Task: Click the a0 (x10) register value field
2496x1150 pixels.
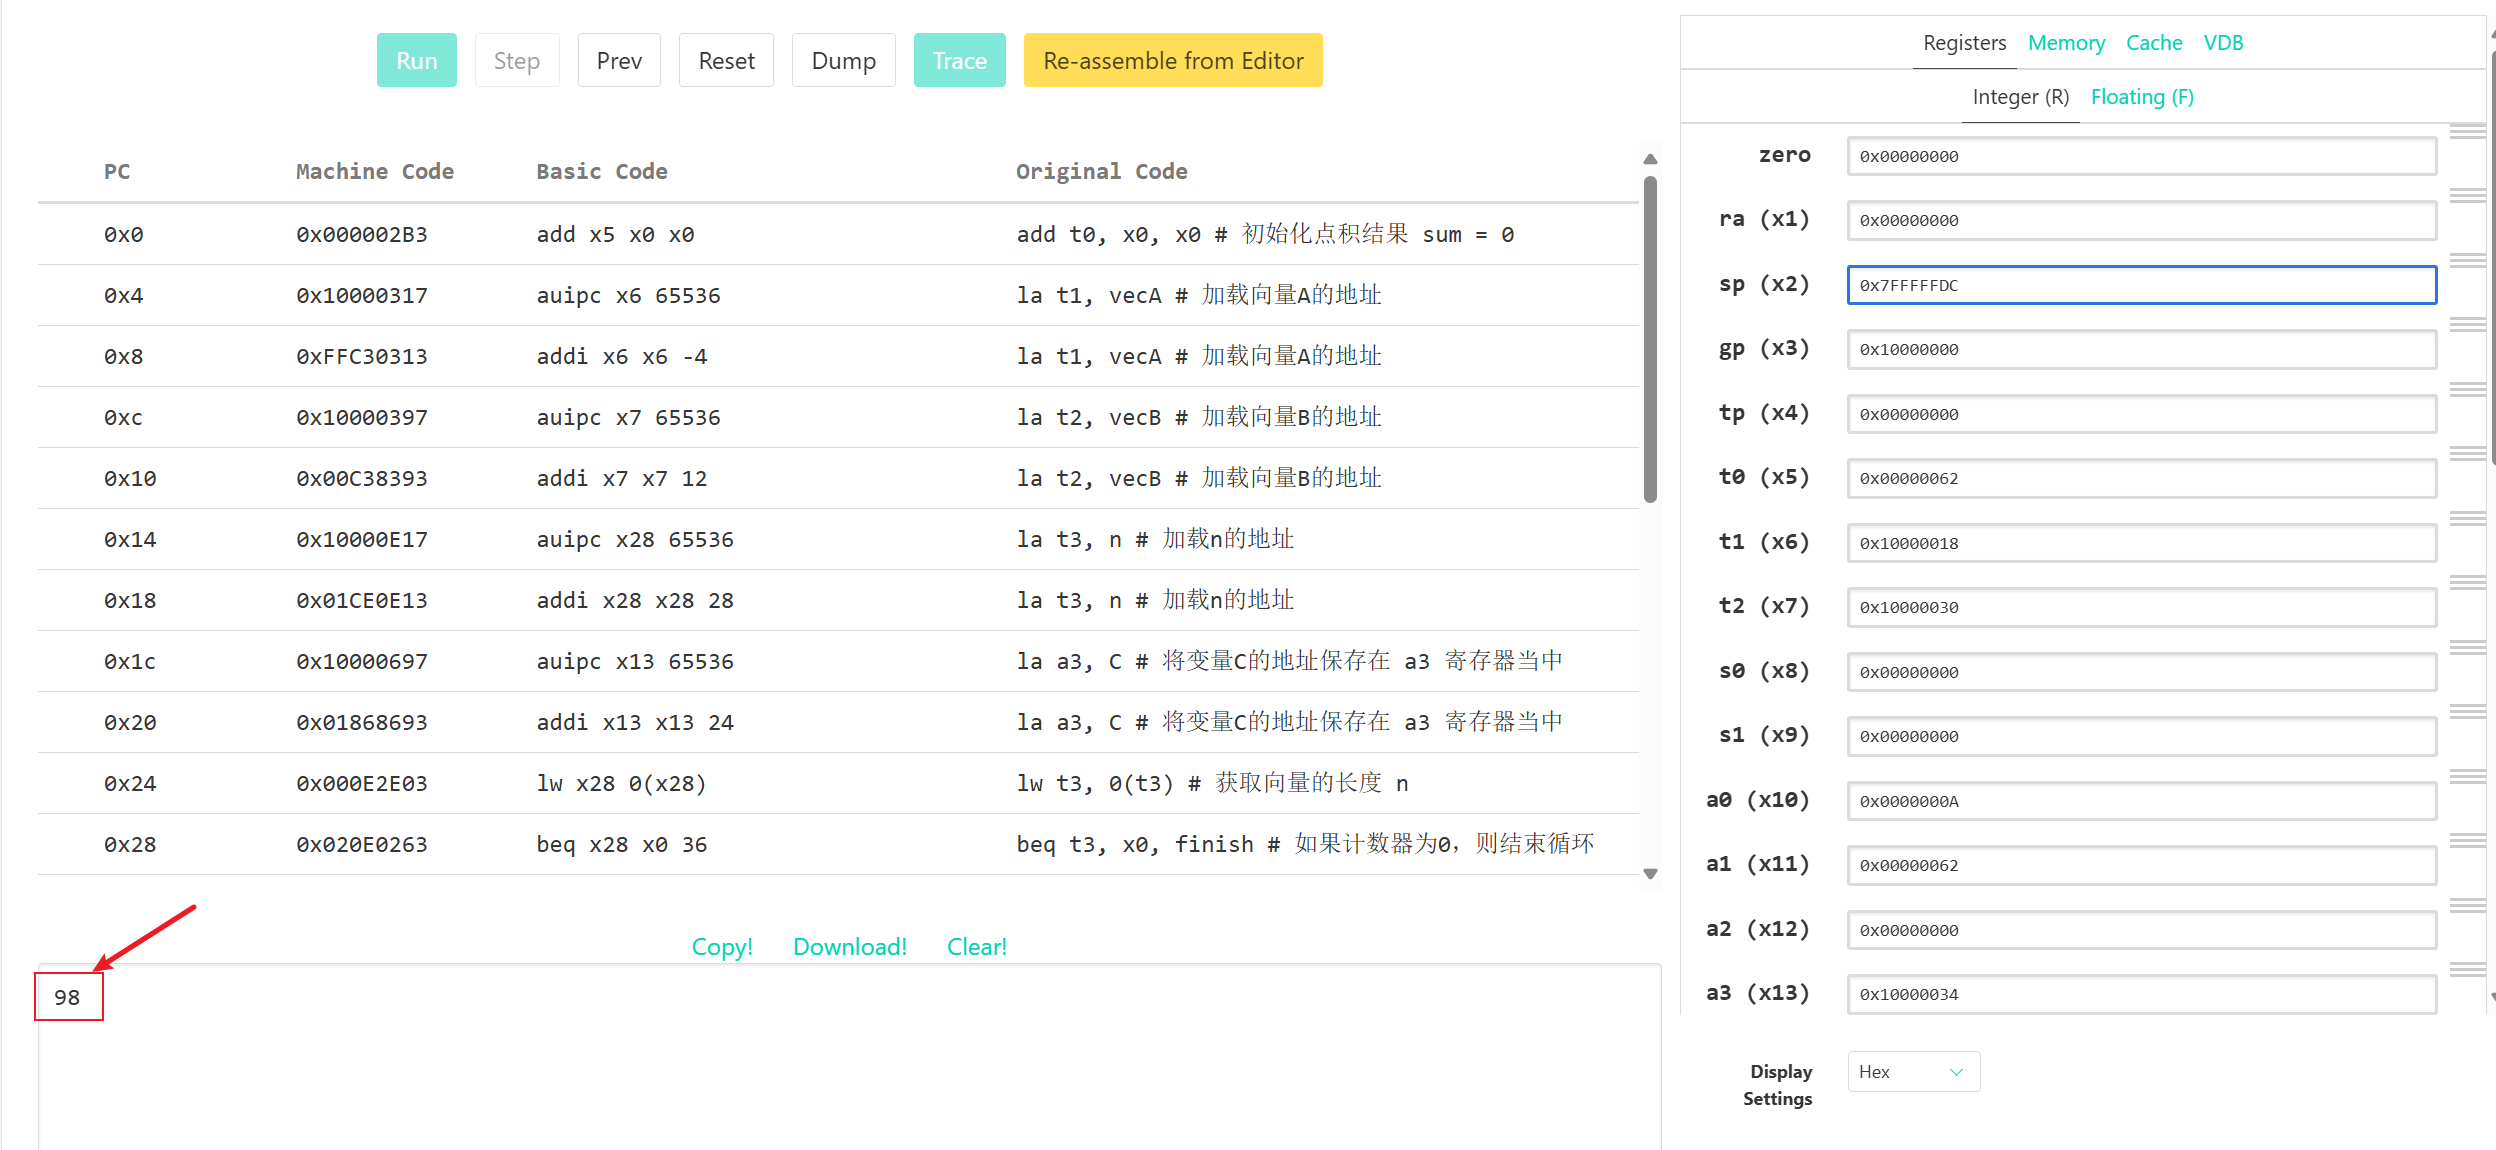Action: (x=2140, y=801)
